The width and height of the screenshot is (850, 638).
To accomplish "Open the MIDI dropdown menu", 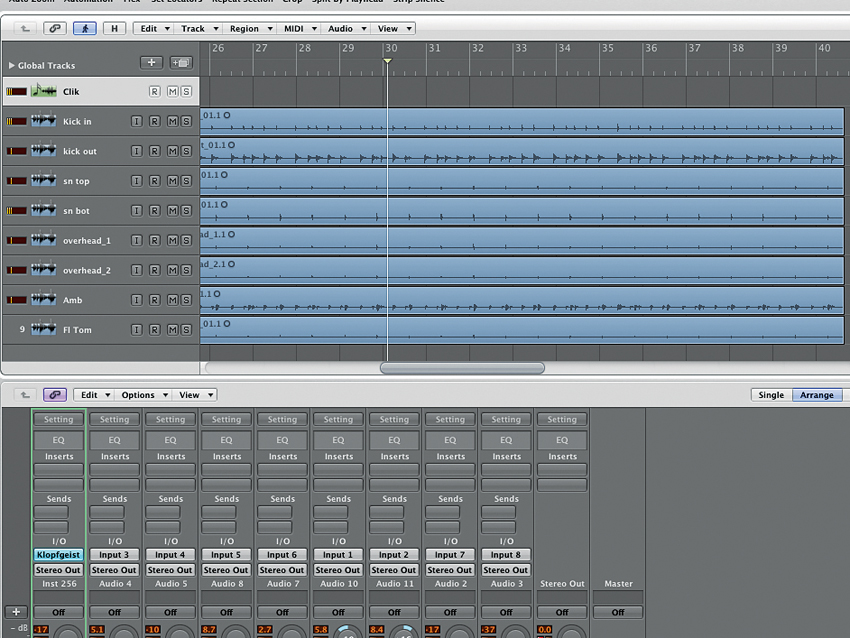I will (299, 29).
